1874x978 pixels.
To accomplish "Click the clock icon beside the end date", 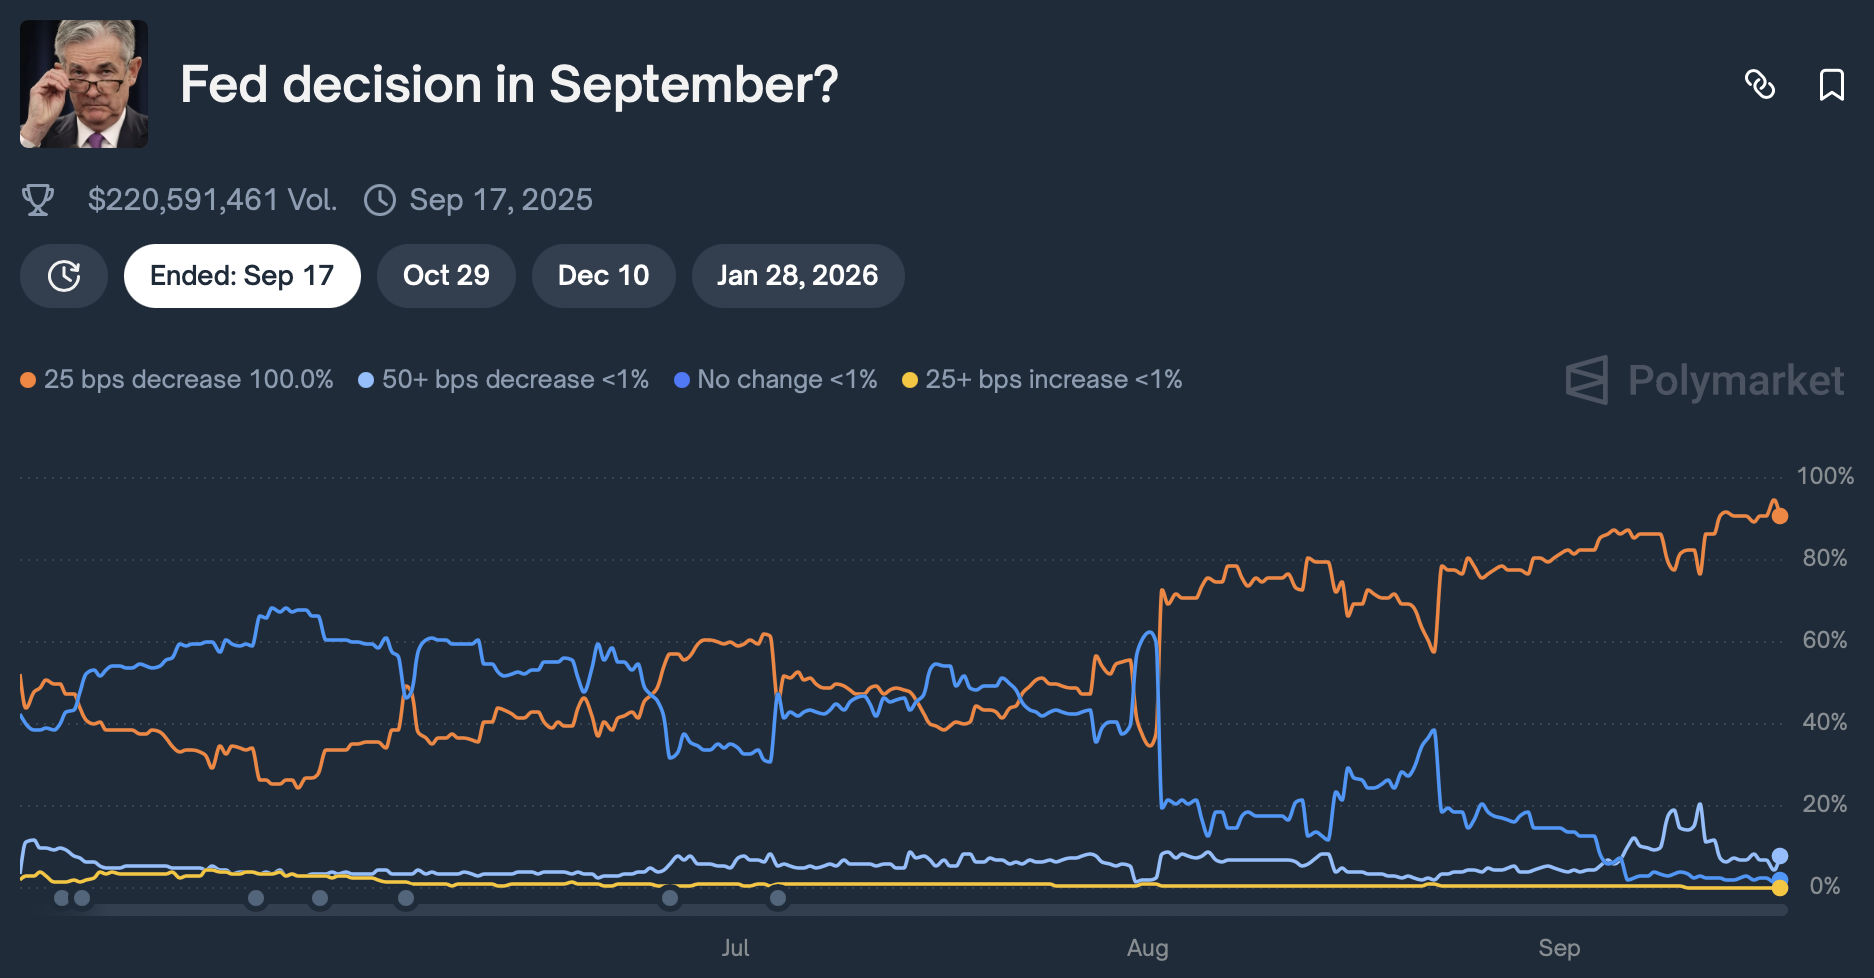I will pyautogui.click(x=379, y=199).
